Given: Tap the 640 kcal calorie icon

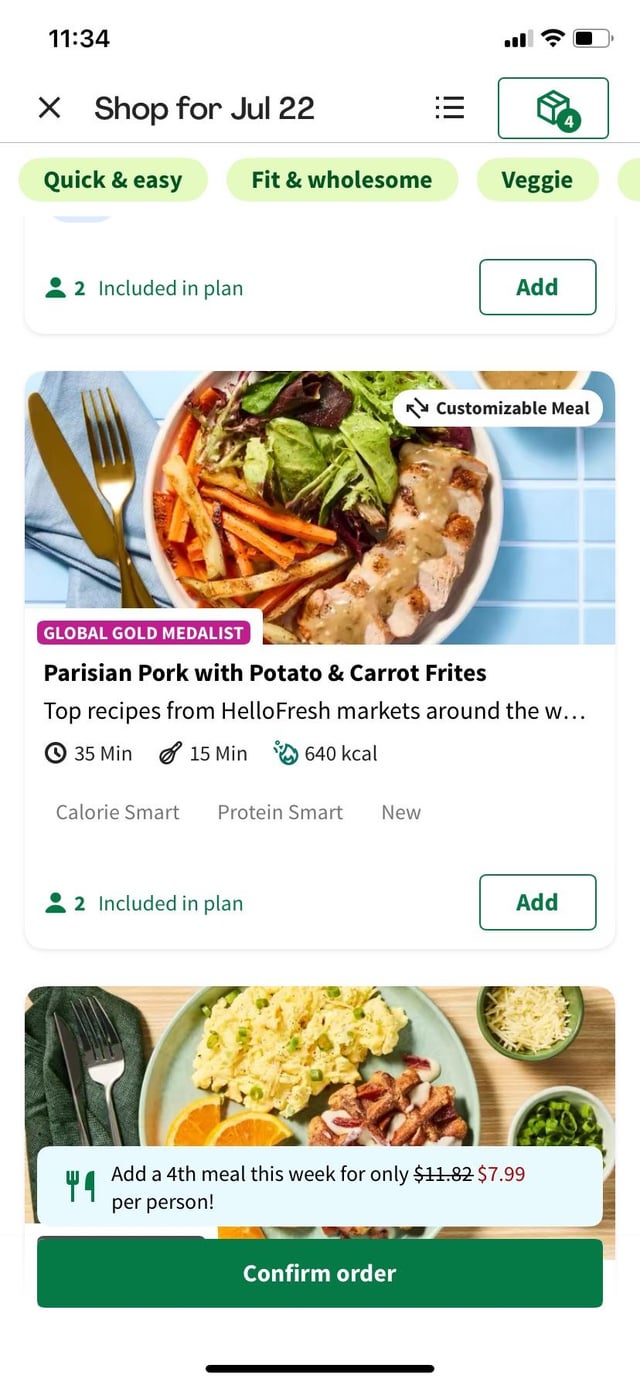Looking at the screenshot, I should [286, 754].
